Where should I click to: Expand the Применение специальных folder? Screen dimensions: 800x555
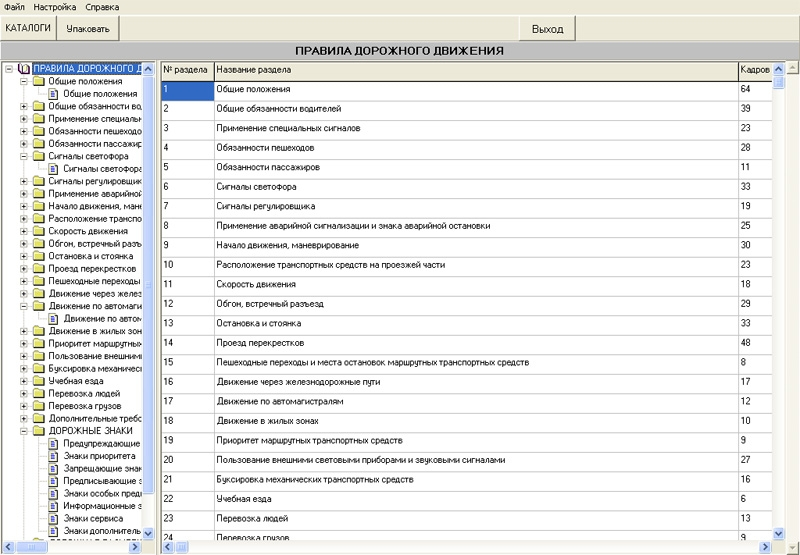point(23,119)
